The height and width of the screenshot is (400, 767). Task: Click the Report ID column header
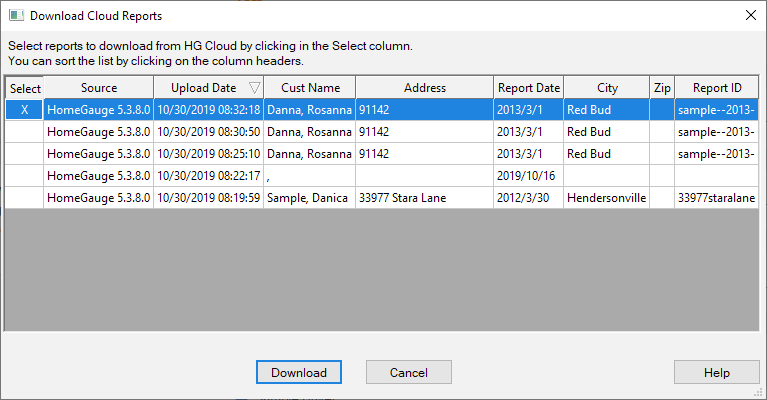click(x=716, y=88)
